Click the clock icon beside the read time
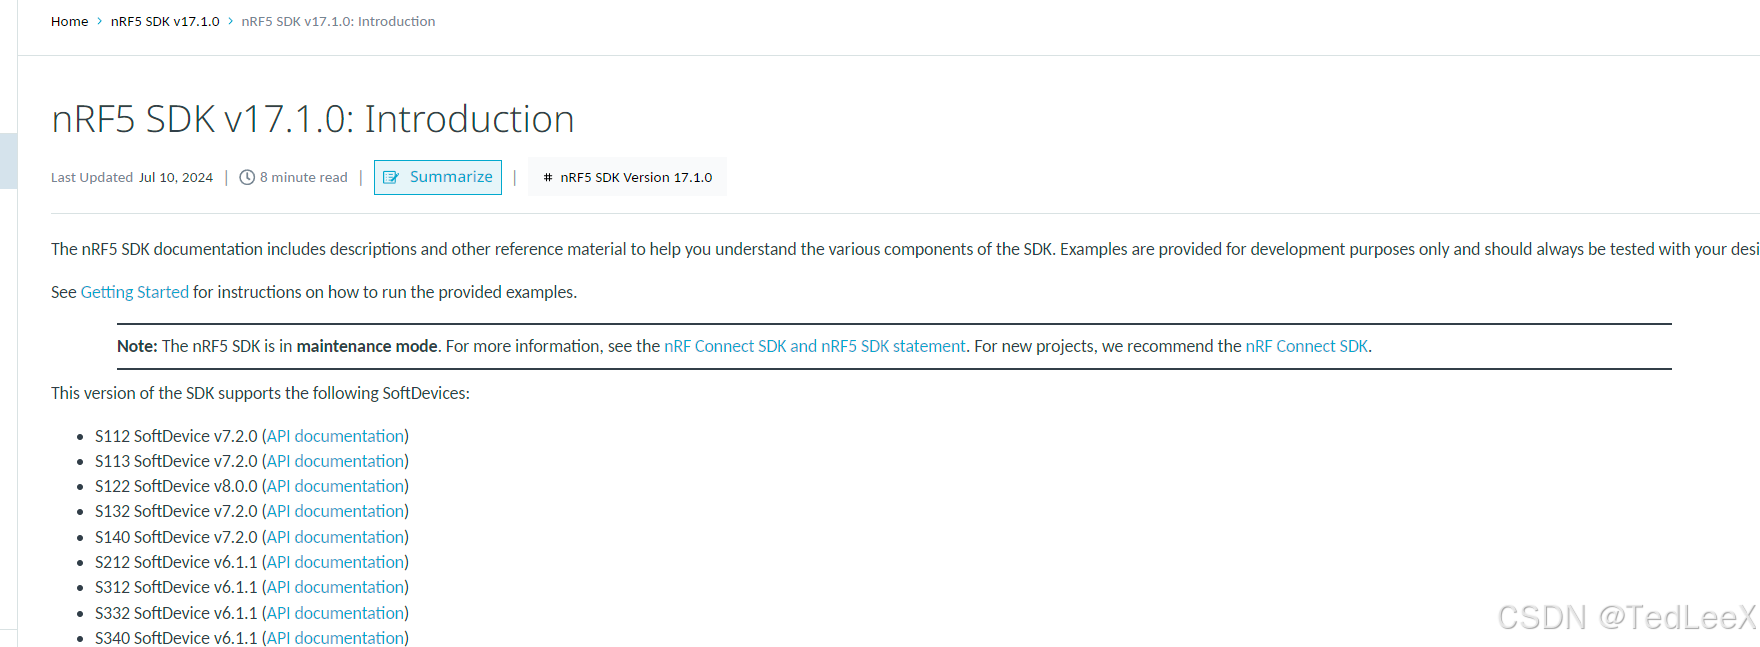 246,177
